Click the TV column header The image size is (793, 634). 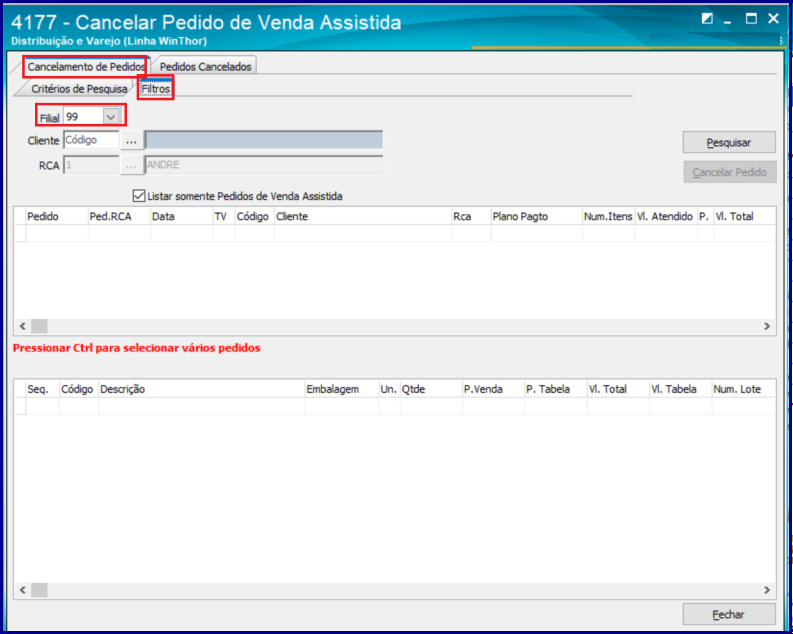tap(224, 216)
